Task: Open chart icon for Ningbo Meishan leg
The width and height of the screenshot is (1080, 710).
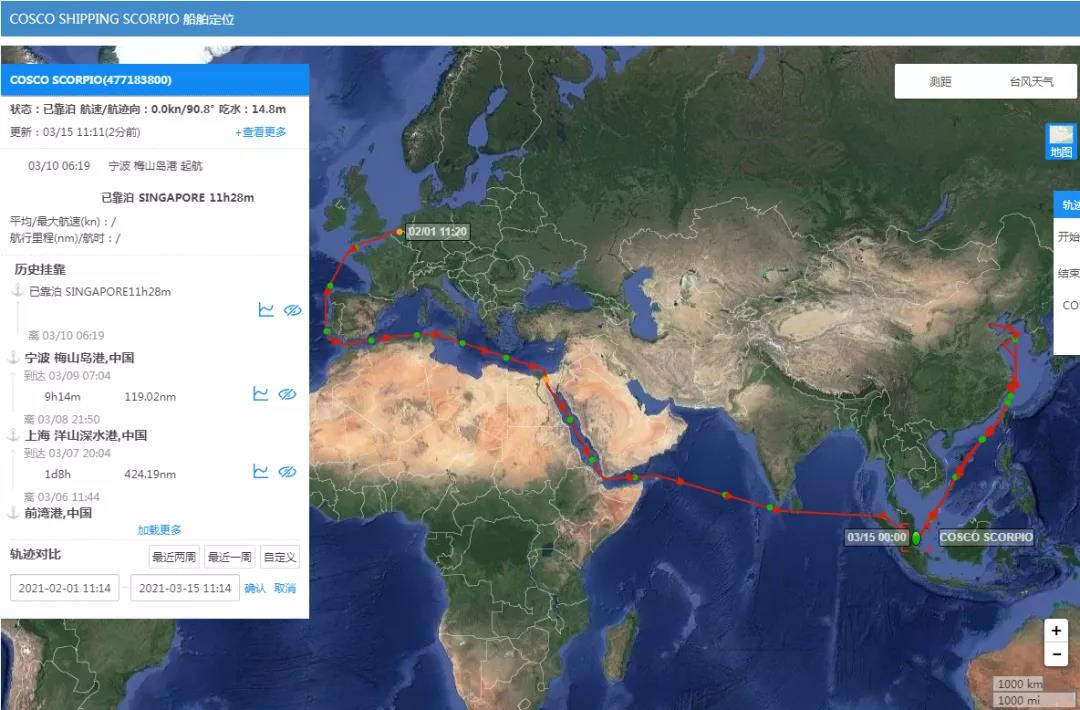Action: click(260, 395)
